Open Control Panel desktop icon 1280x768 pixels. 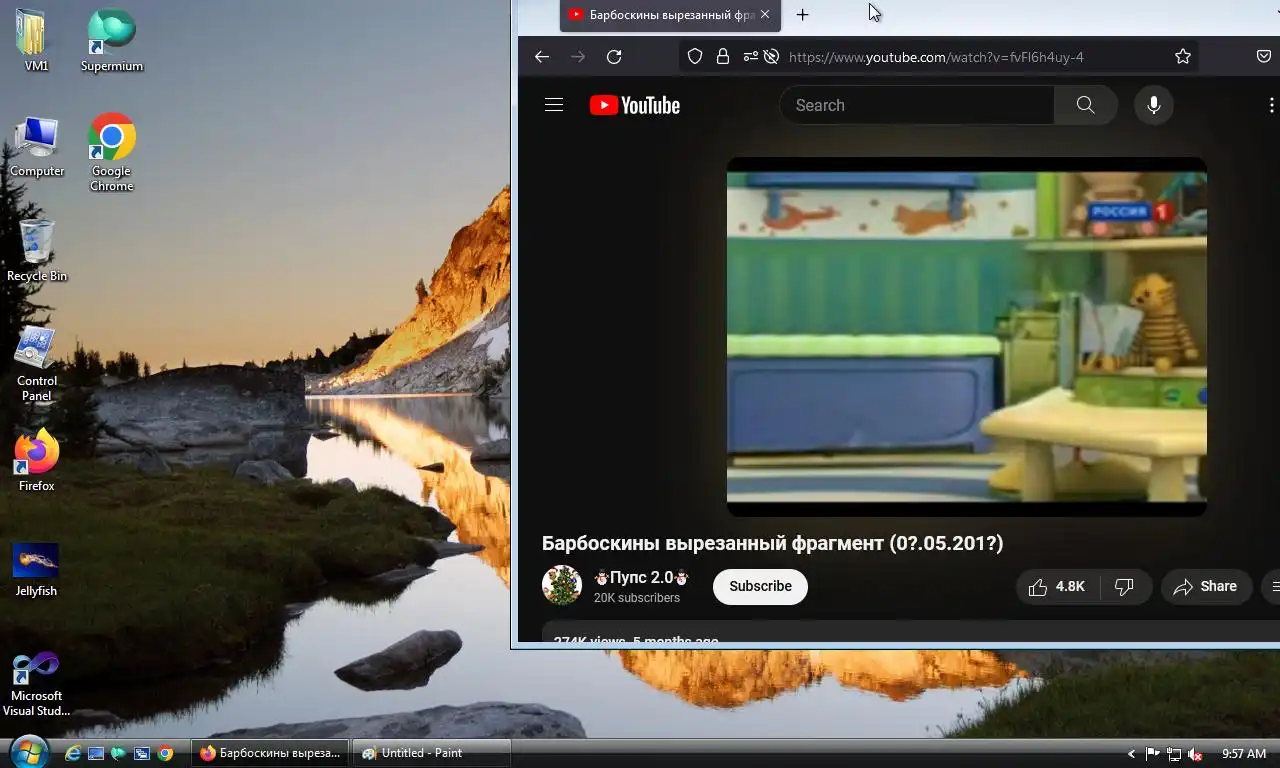click(37, 364)
